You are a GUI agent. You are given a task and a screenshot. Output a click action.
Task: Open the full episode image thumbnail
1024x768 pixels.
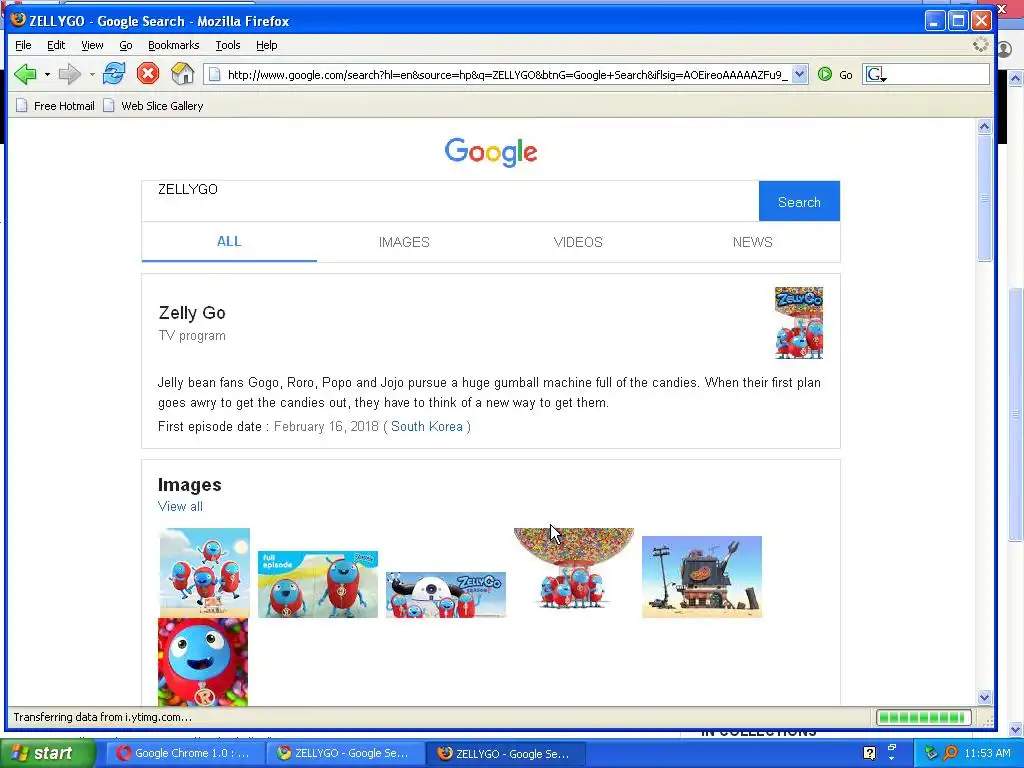click(318, 584)
